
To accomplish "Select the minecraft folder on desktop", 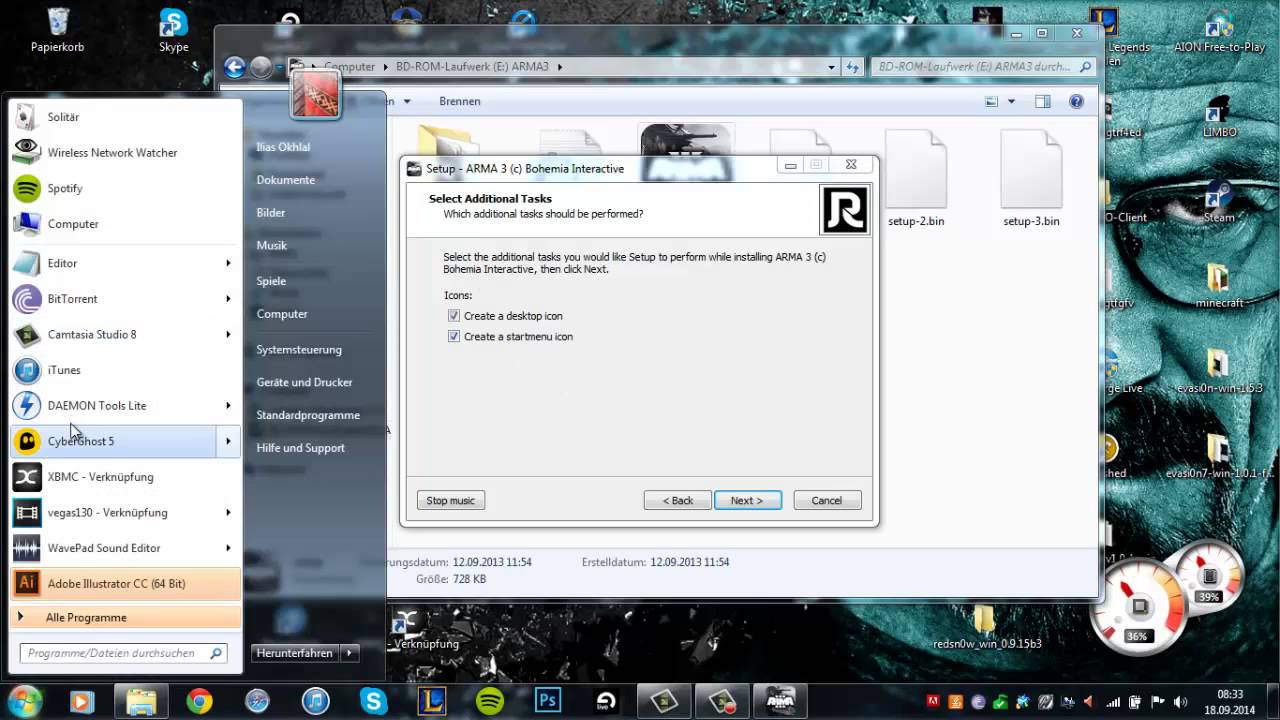I will 1218,286.
